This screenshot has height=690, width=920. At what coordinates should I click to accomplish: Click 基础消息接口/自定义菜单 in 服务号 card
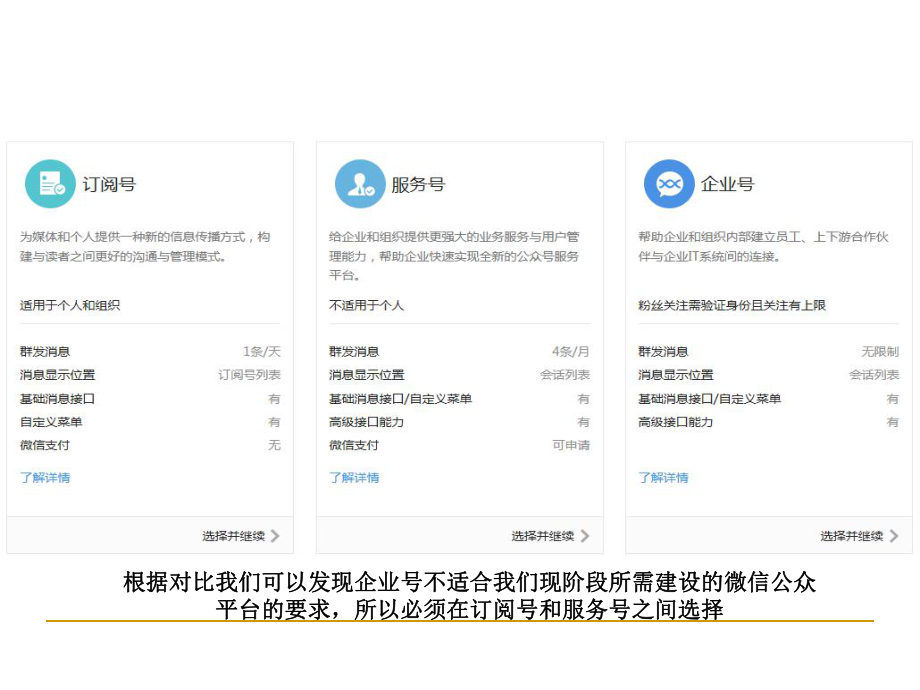tap(401, 399)
